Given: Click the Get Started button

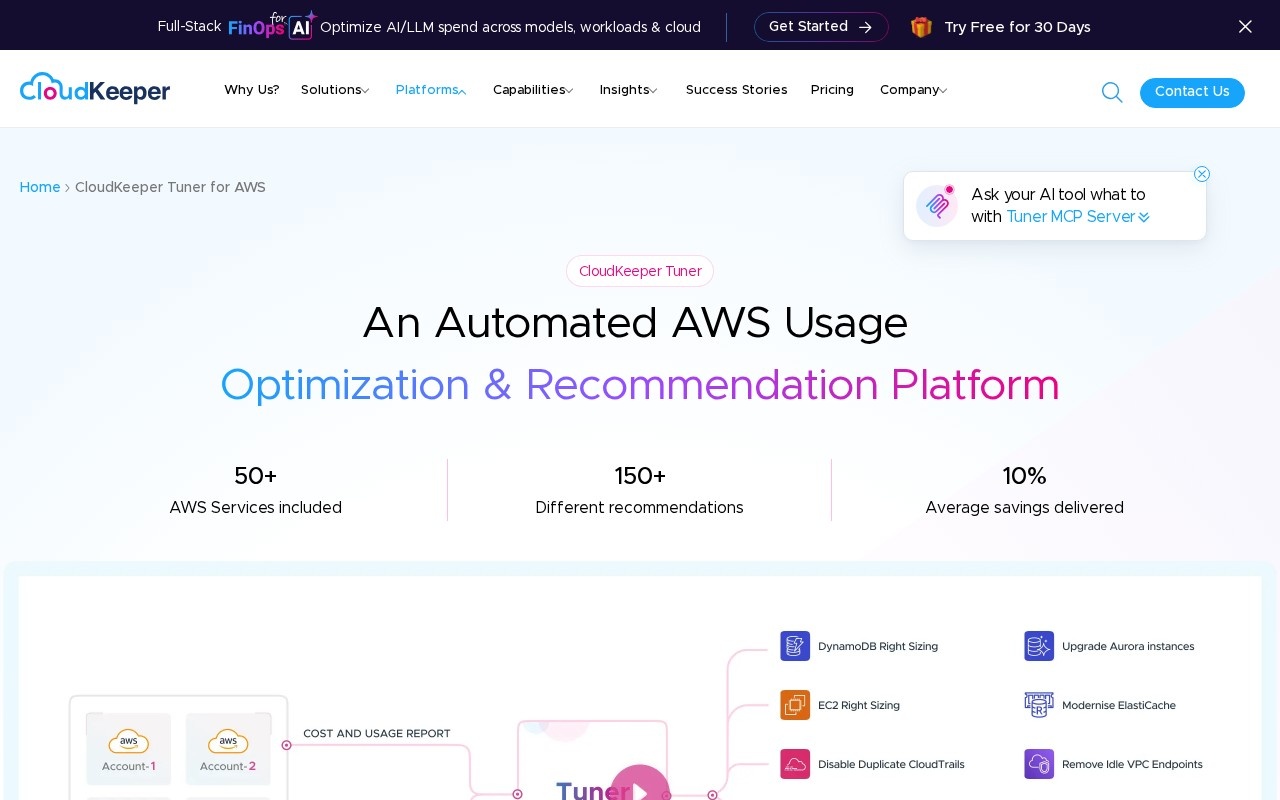Looking at the screenshot, I should 821,27.
